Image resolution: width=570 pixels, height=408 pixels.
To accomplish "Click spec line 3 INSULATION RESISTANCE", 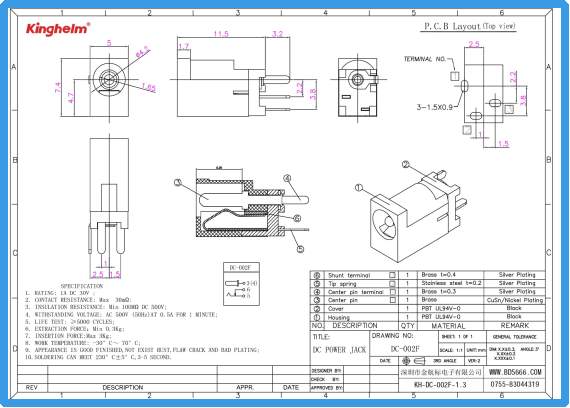I will (96, 307).
